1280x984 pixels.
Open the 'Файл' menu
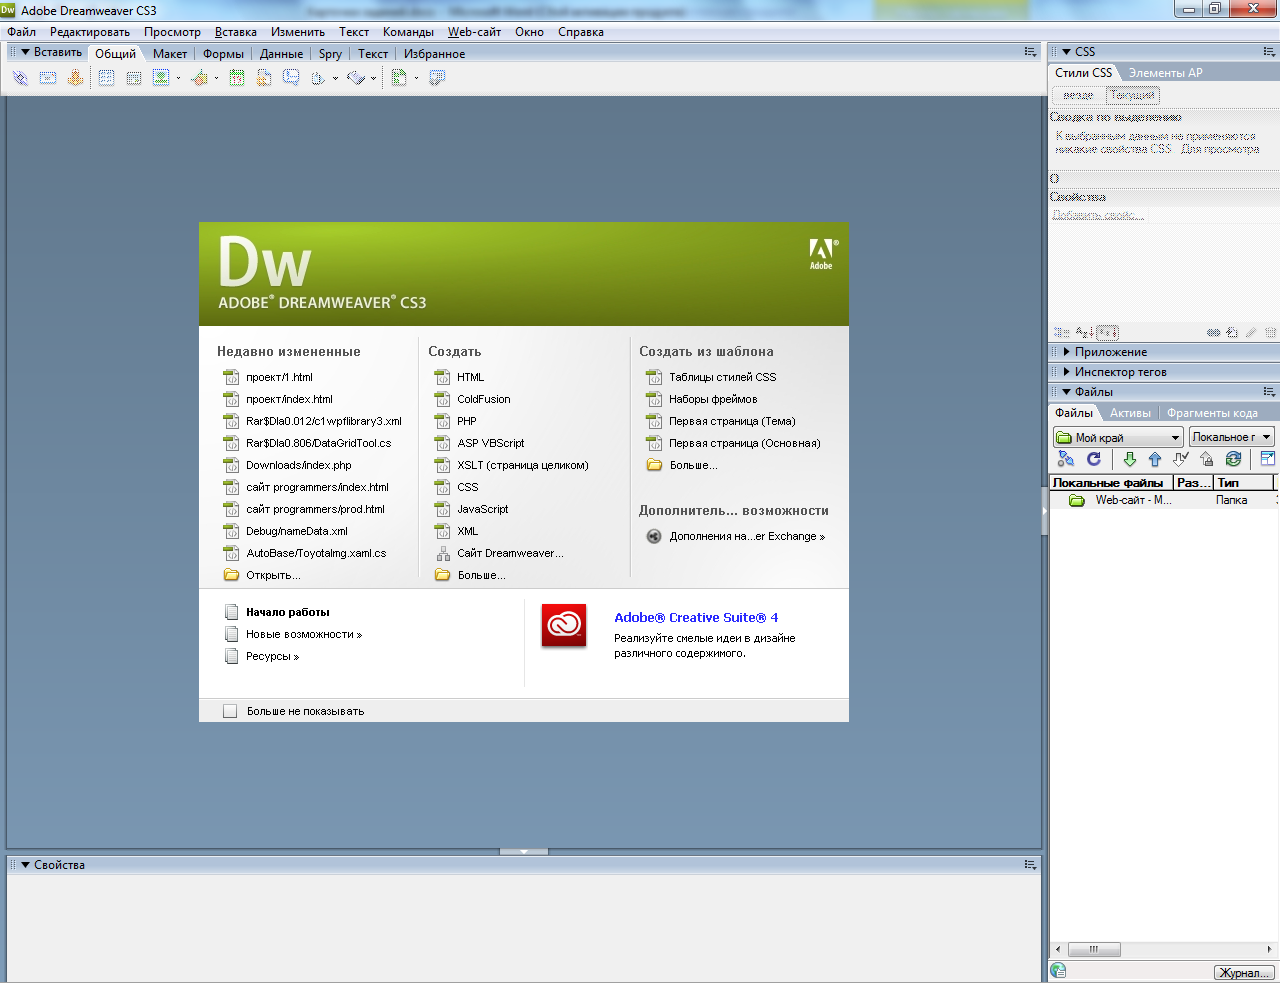click(22, 32)
